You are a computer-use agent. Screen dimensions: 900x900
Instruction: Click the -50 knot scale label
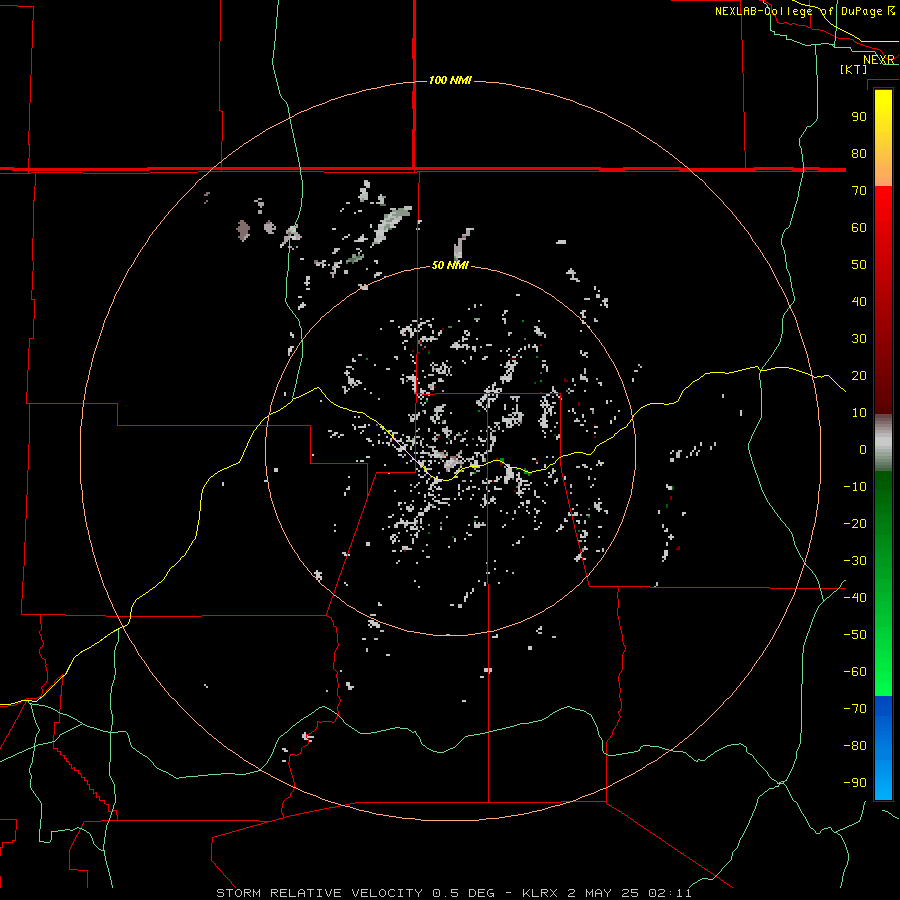(x=855, y=634)
